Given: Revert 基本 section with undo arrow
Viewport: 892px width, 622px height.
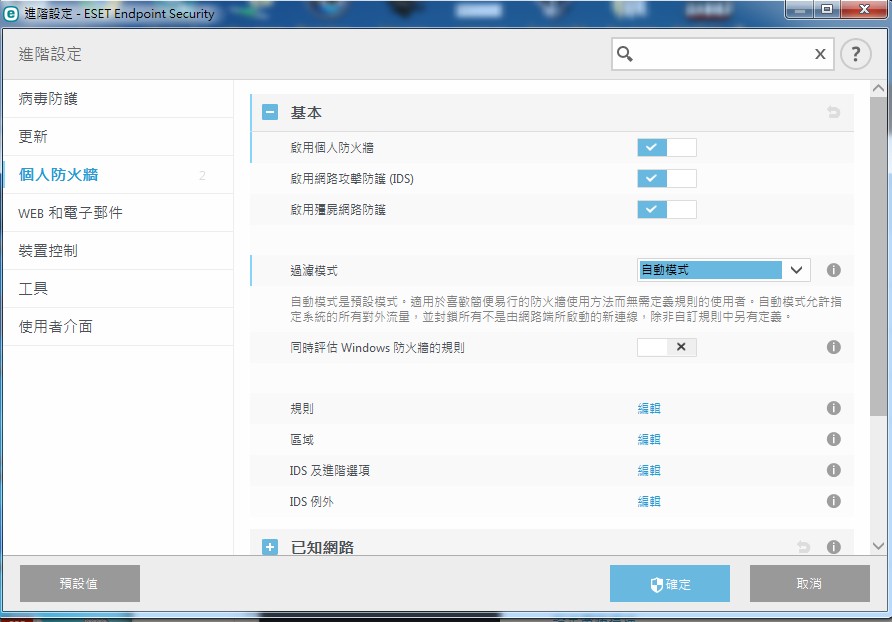Looking at the screenshot, I should [x=833, y=112].
